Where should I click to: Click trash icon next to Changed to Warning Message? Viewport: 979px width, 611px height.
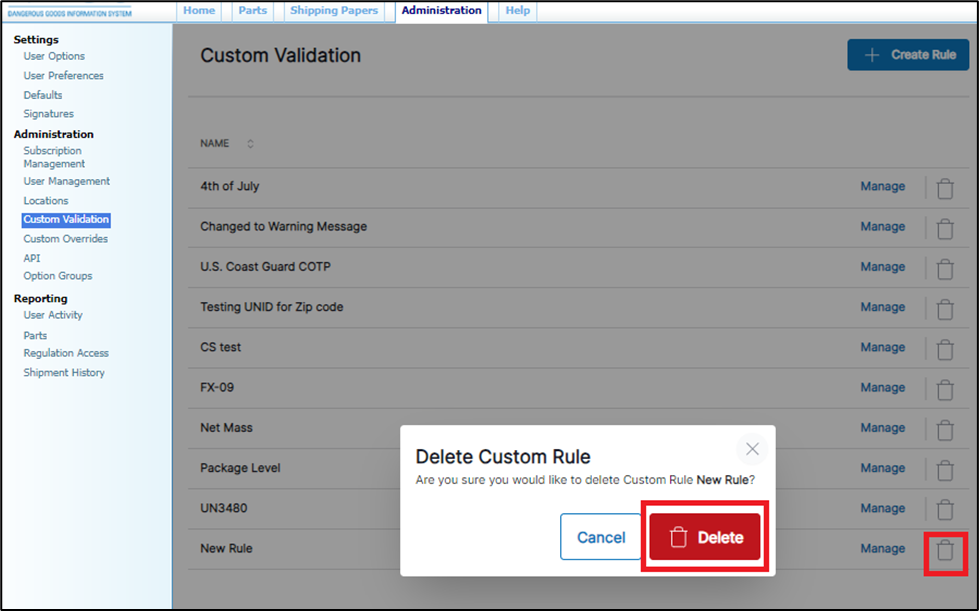[x=944, y=228]
